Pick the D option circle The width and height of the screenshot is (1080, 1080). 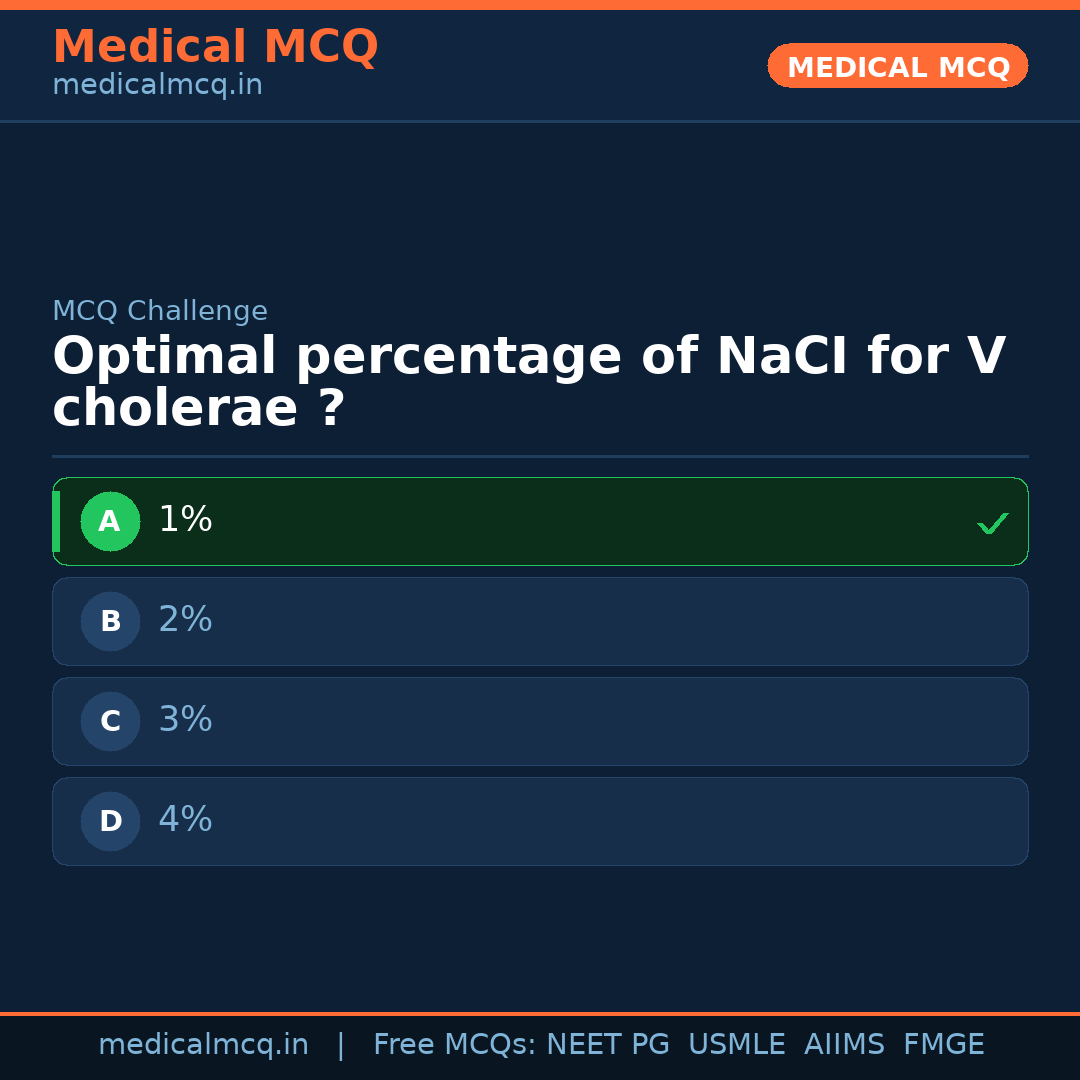pos(110,821)
